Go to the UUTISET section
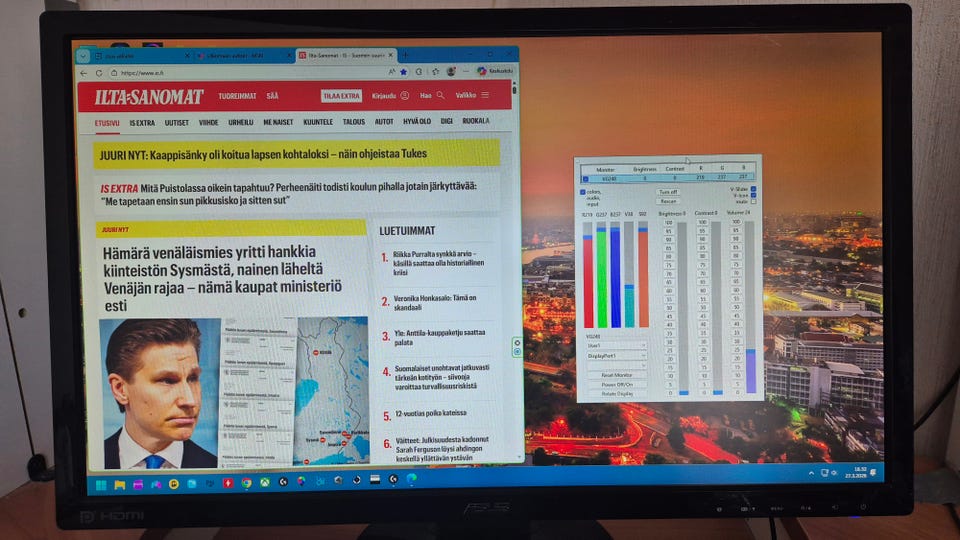The height and width of the screenshot is (540, 960). pos(176,123)
